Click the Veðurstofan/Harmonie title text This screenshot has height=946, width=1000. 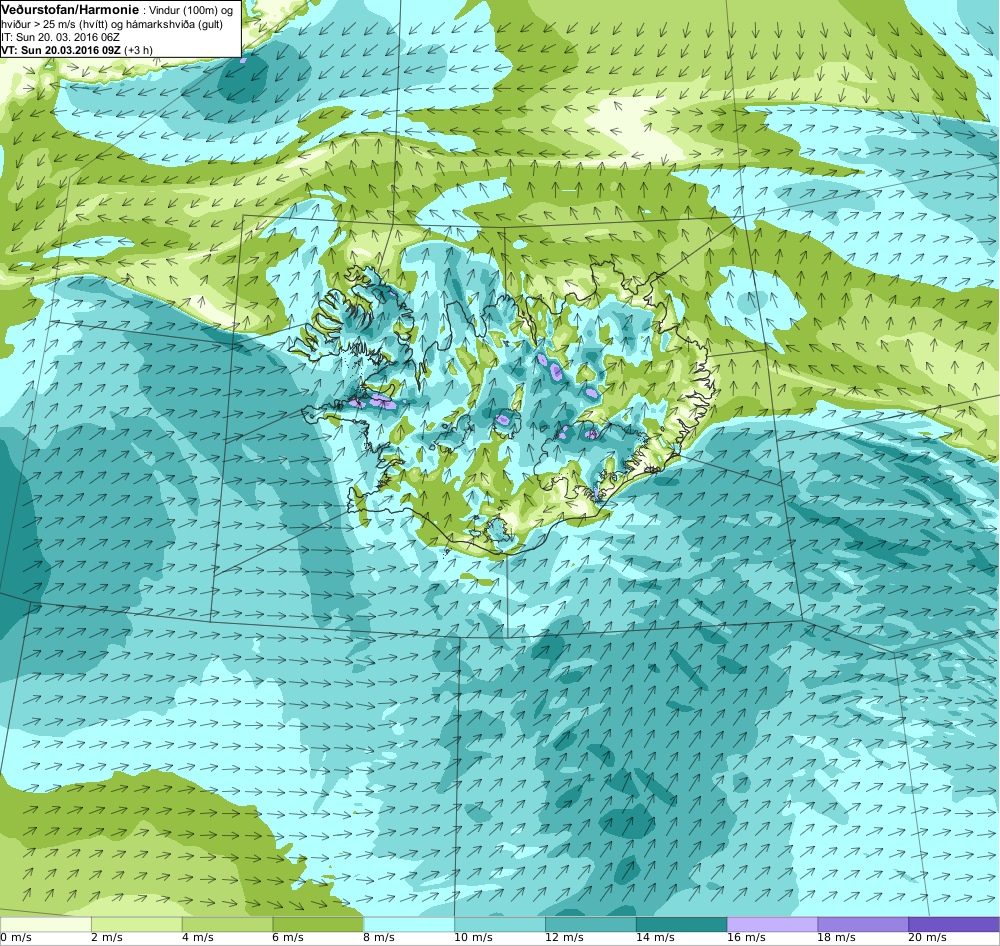click(x=70, y=10)
